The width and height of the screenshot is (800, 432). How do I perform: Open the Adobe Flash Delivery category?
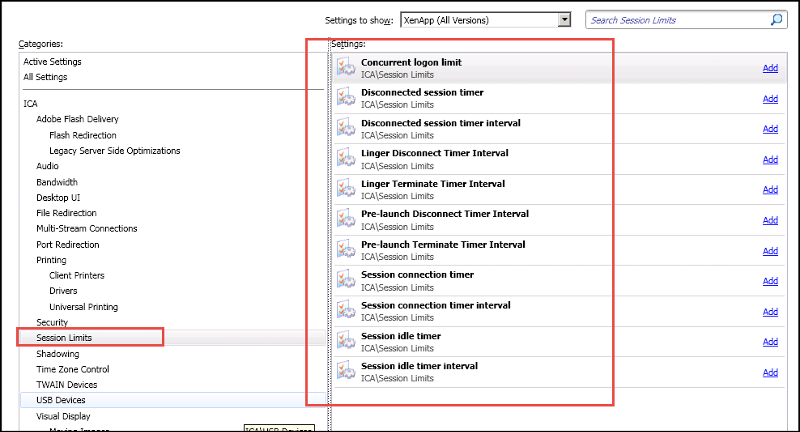[x=77, y=119]
